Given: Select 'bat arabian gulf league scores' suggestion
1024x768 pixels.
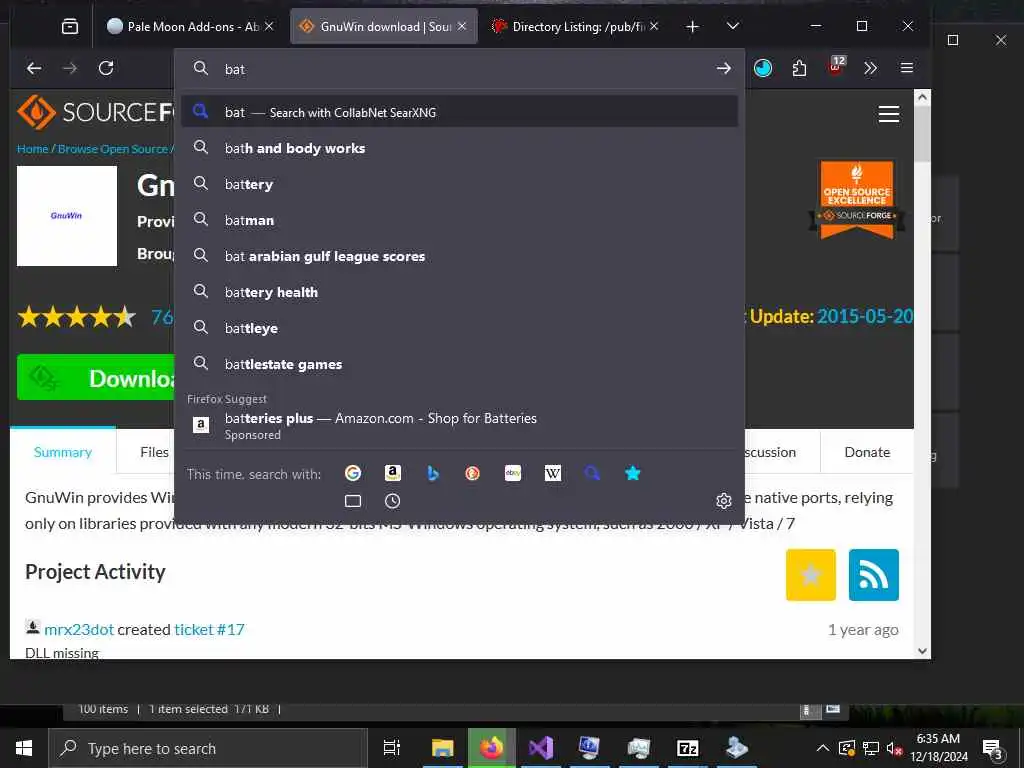Looking at the screenshot, I should (459, 256).
